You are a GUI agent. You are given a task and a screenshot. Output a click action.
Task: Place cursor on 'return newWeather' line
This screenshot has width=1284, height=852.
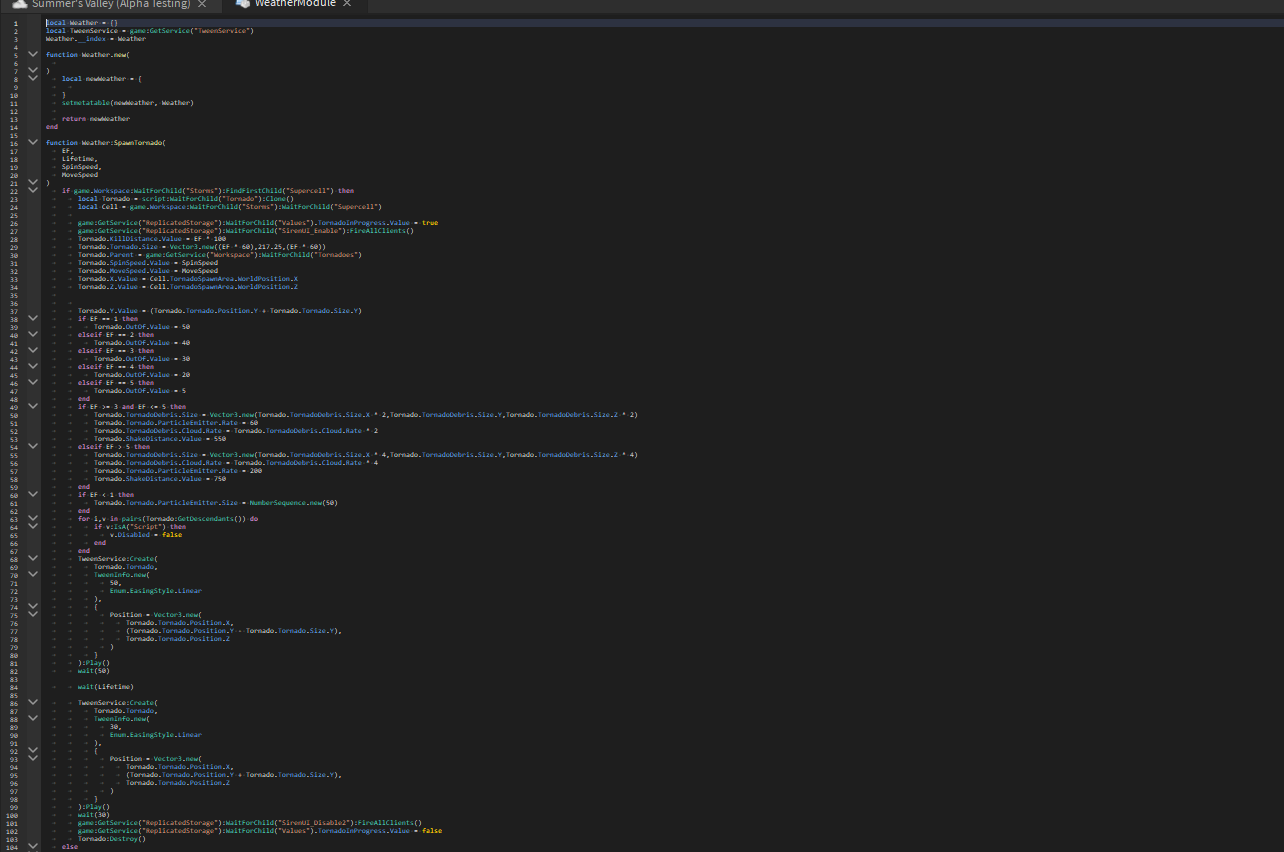coord(95,119)
